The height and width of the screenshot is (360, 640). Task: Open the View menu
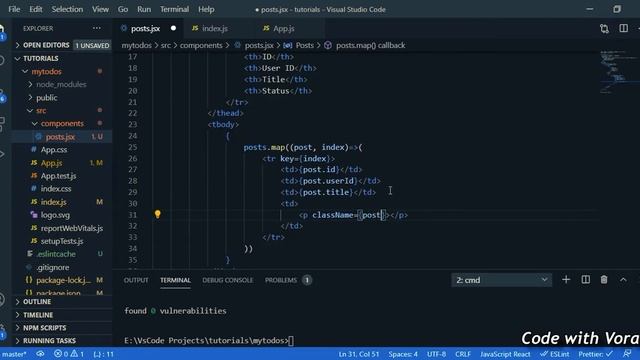pos(100,9)
